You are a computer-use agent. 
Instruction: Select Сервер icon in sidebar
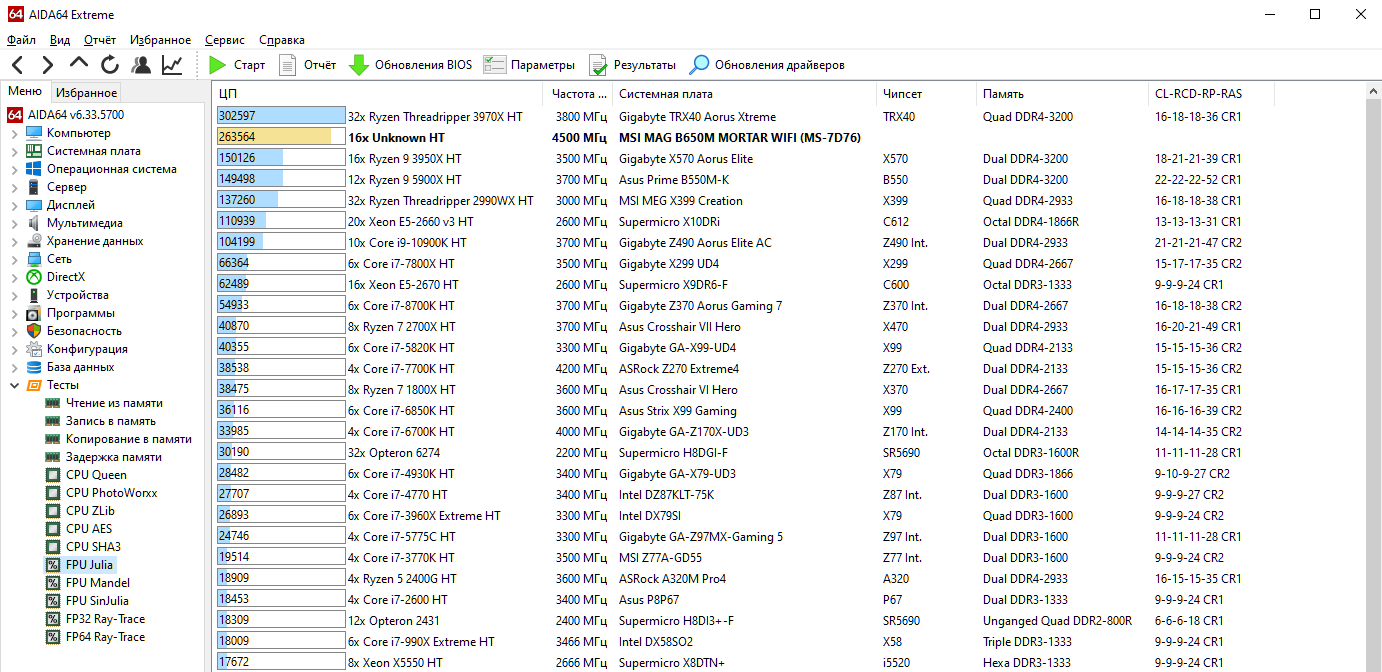(34, 187)
